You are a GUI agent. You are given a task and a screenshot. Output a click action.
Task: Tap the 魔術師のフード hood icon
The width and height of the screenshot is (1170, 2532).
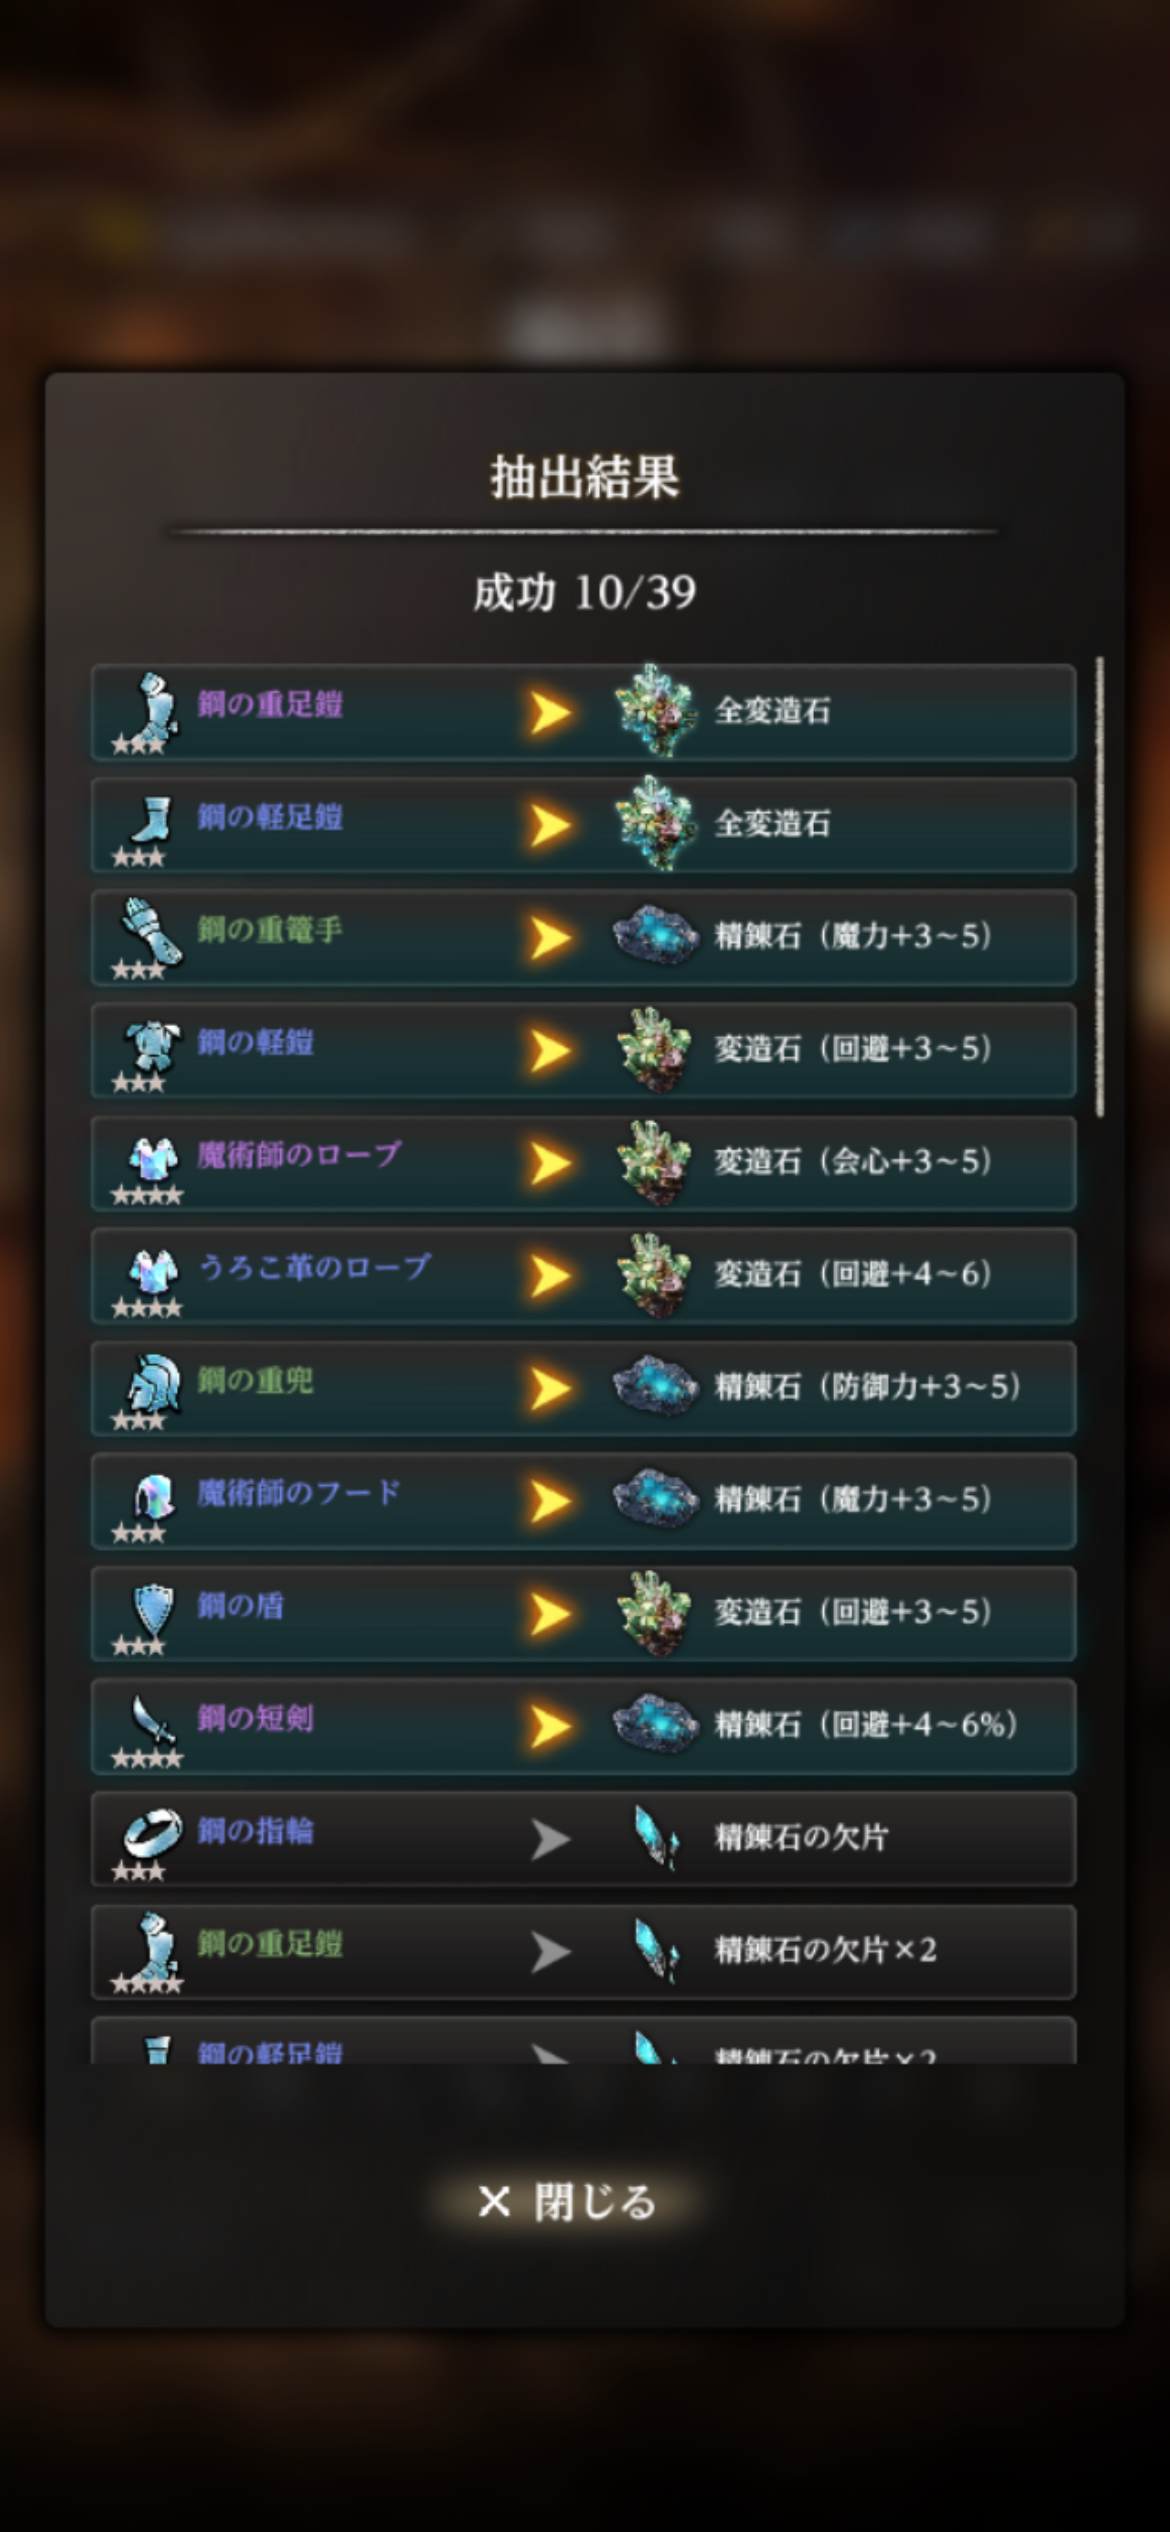tap(152, 1499)
